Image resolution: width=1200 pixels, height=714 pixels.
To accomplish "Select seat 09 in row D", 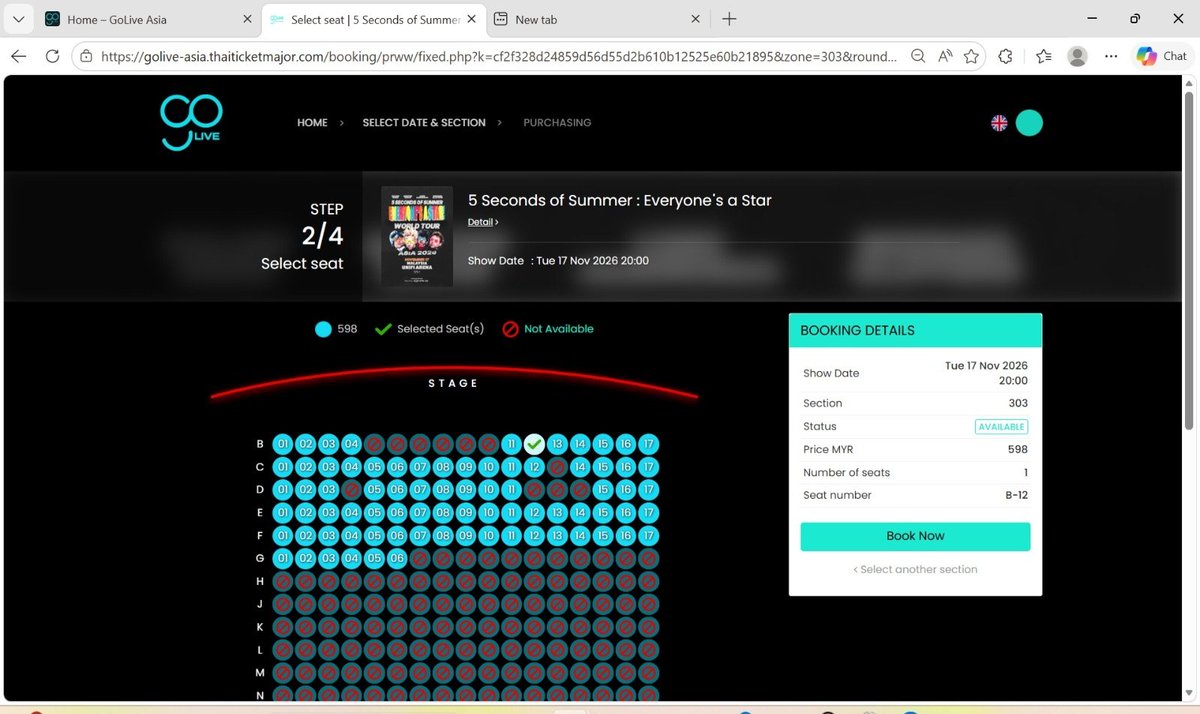I will (465, 490).
